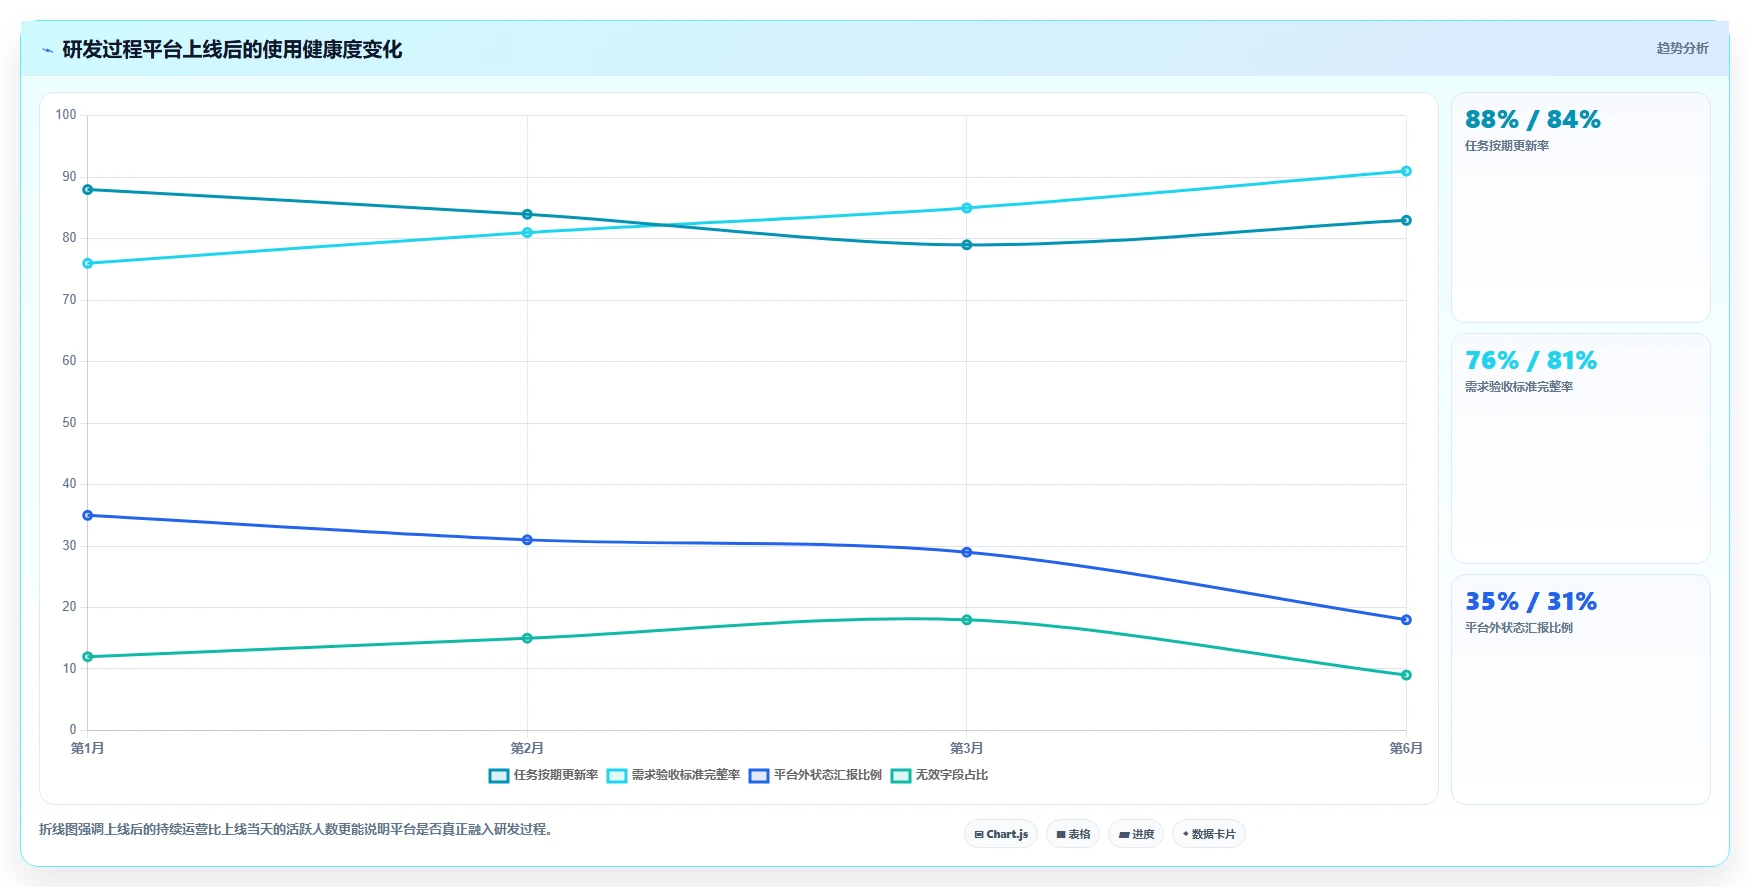This screenshot has width=1750, height=887.
Task: Click the 第2月 x-axis label
Action: point(527,748)
